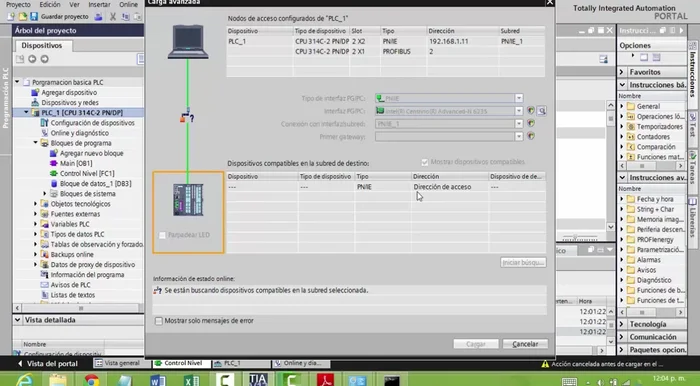The image size is (700, 386).
Task: Click PLC_1 row in configured access nodes table
Action: click(386, 41)
